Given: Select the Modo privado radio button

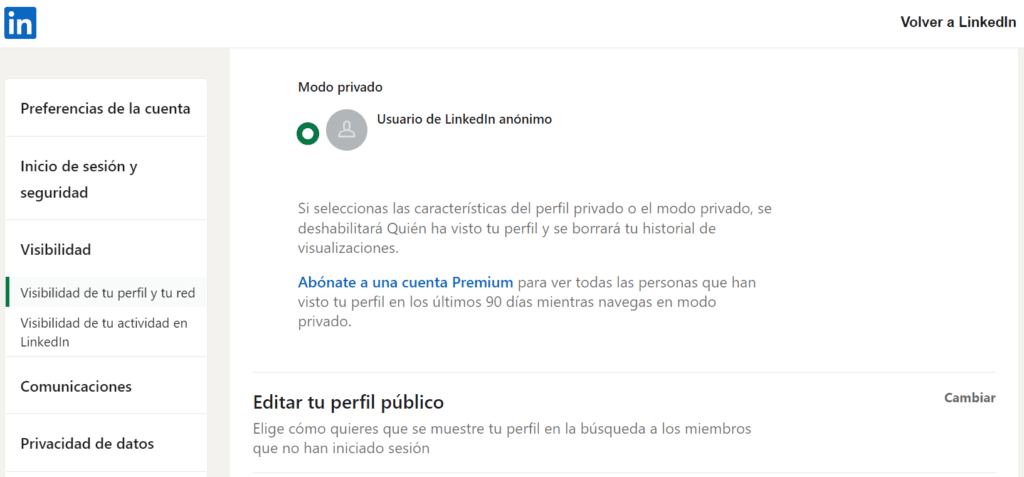Looking at the screenshot, I should [308, 134].
